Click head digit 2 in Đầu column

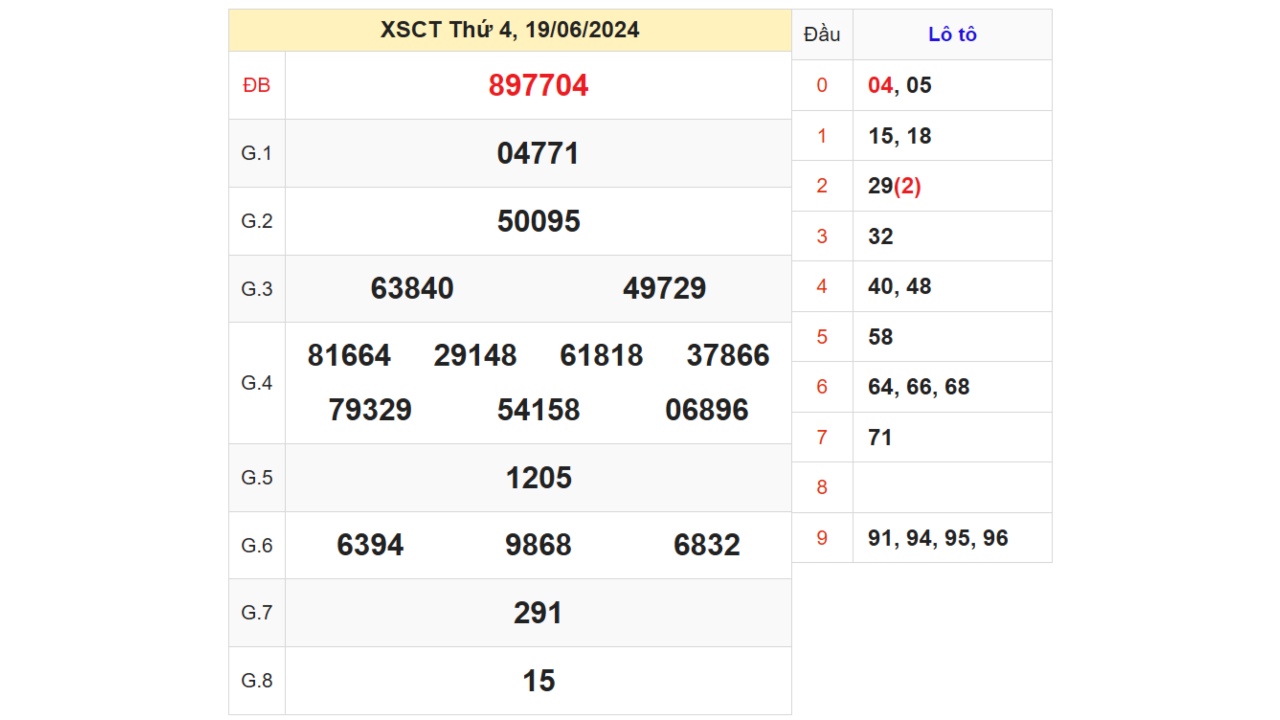coord(822,186)
